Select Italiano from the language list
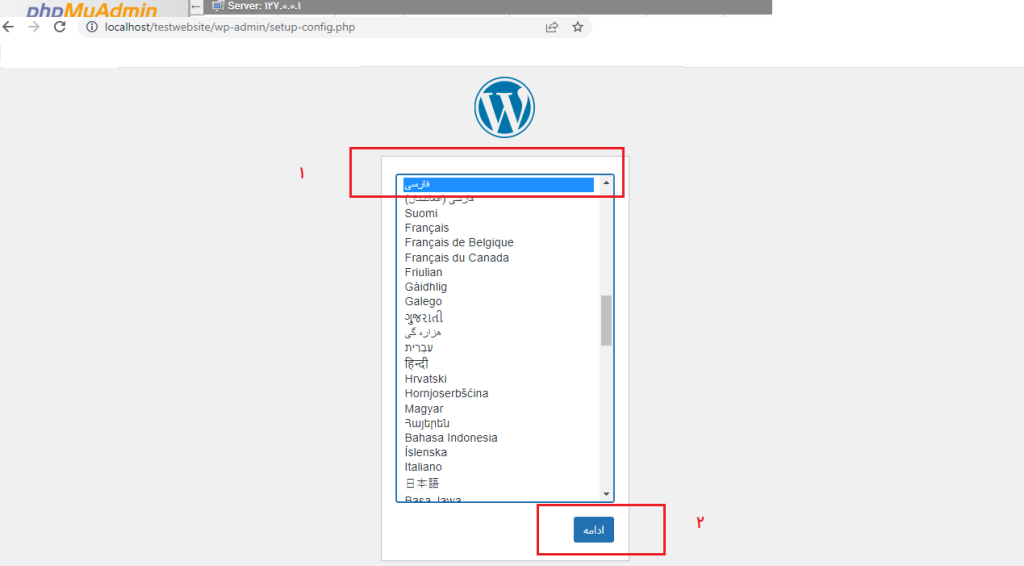This screenshot has height=566, width=1024. coord(423,467)
